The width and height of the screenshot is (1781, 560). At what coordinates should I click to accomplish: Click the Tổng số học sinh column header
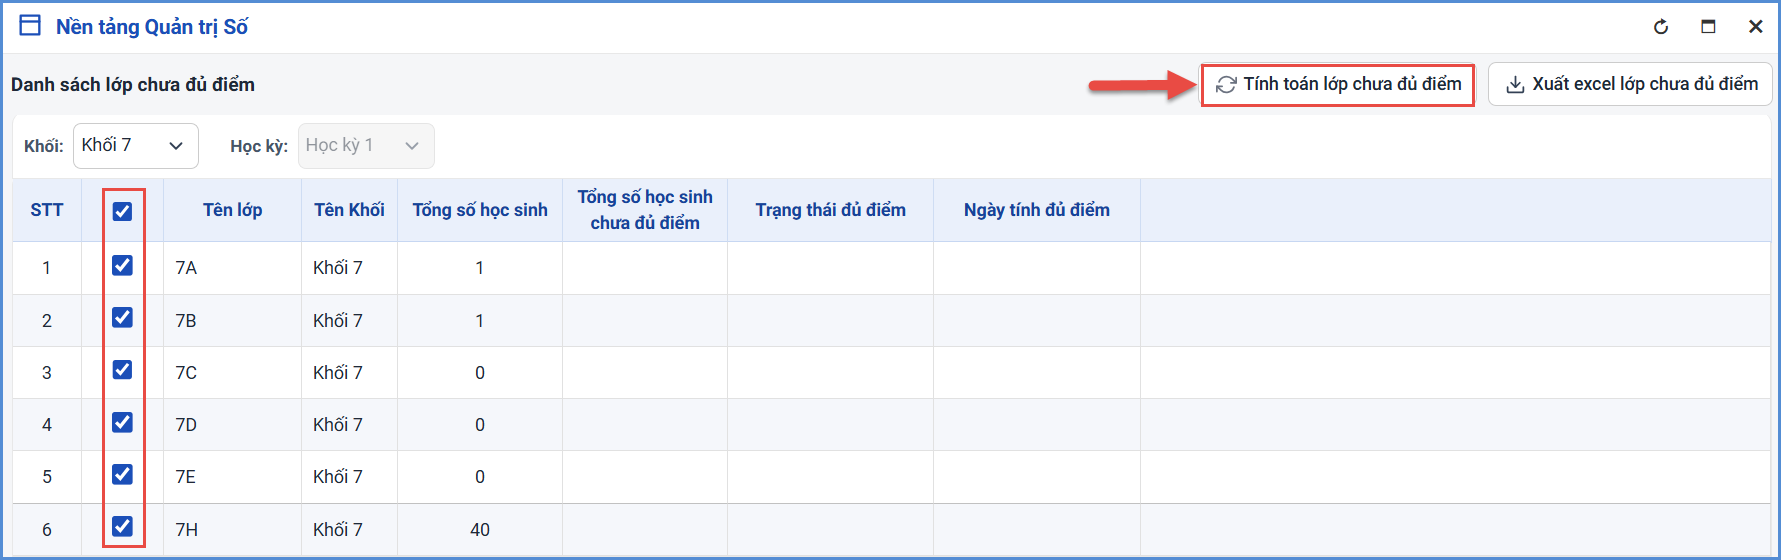coord(480,210)
